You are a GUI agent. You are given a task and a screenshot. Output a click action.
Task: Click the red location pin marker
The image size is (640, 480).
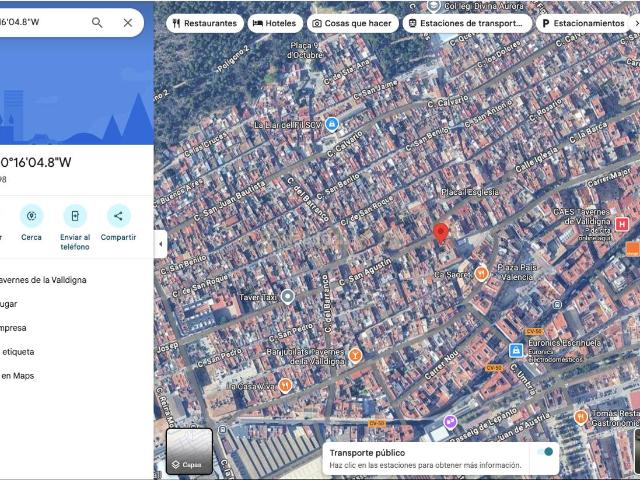[440, 234]
